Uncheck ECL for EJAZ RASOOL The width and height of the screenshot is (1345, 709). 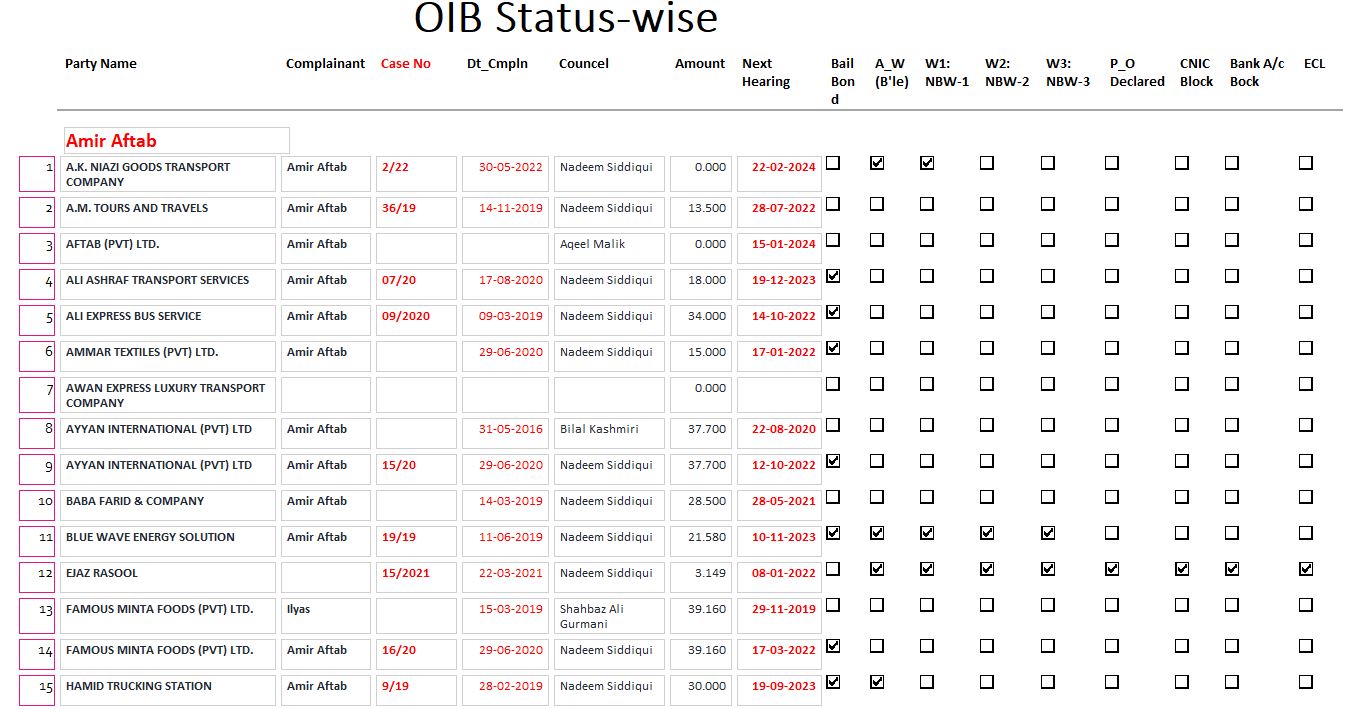click(1305, 569)
